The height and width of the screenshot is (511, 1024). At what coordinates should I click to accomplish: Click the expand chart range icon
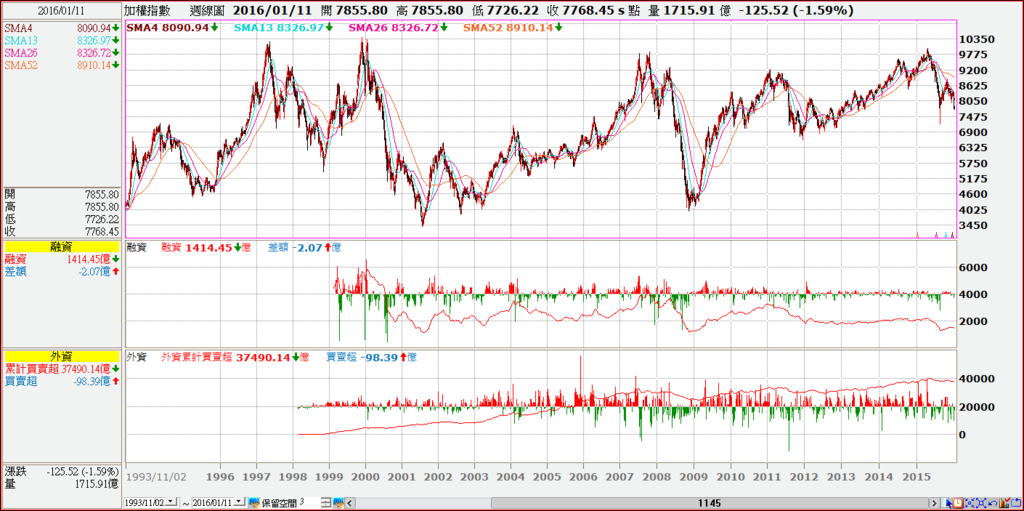pyautogui.click(x=982, y=503)
